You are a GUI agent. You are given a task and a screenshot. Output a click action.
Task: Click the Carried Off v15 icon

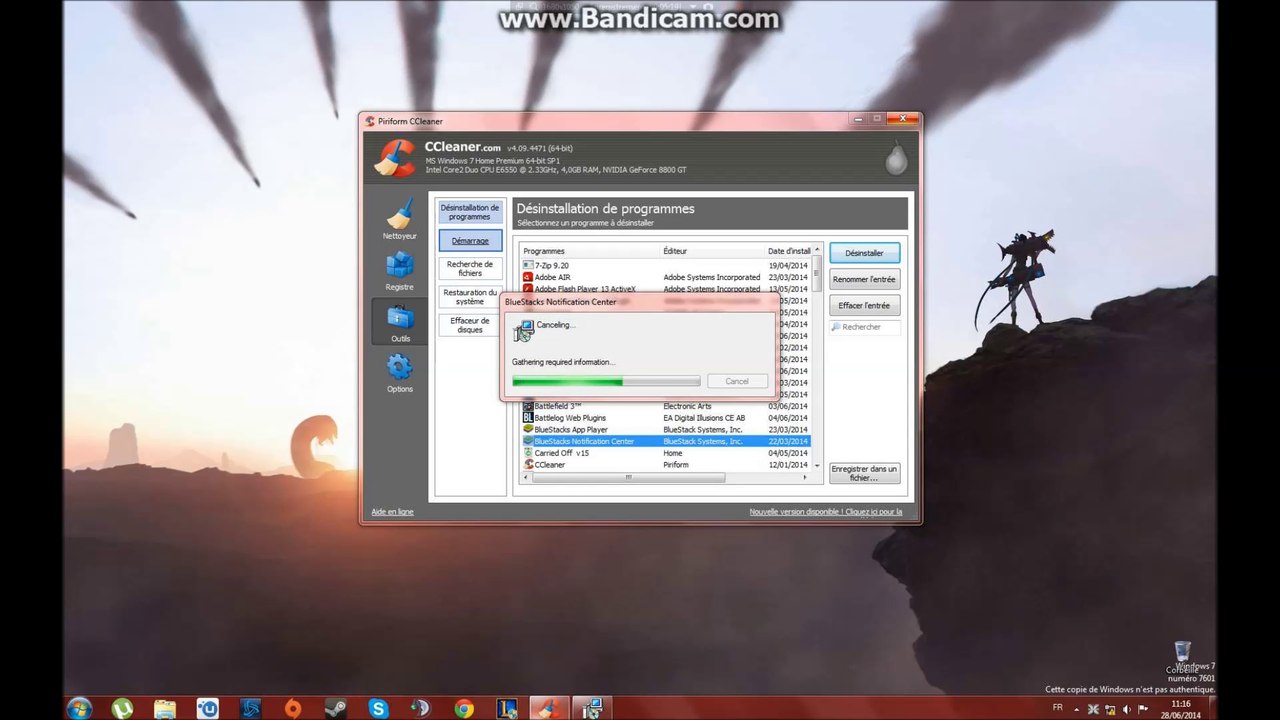[x=527, y=453]
